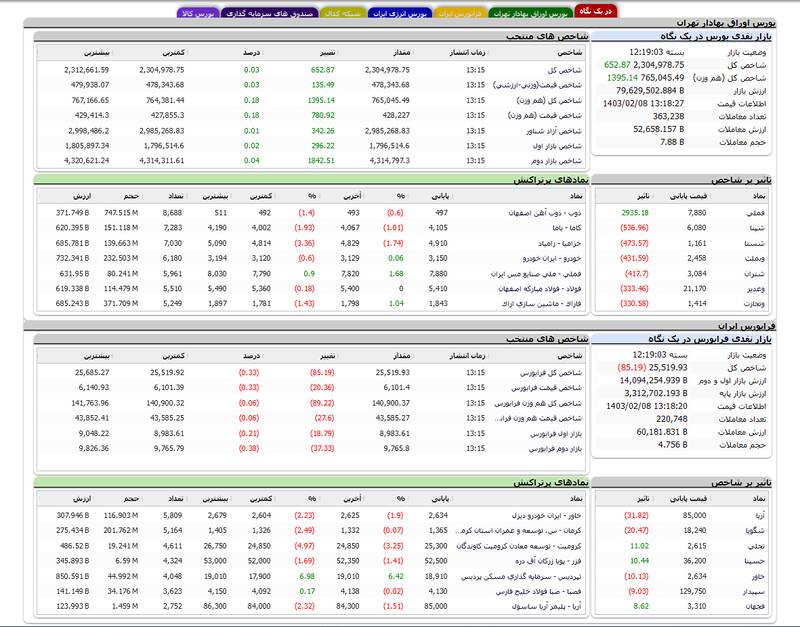This screenshot has width=800, height=627.
Task: Select the در یک نگاه tab
Action: point(596,10)
